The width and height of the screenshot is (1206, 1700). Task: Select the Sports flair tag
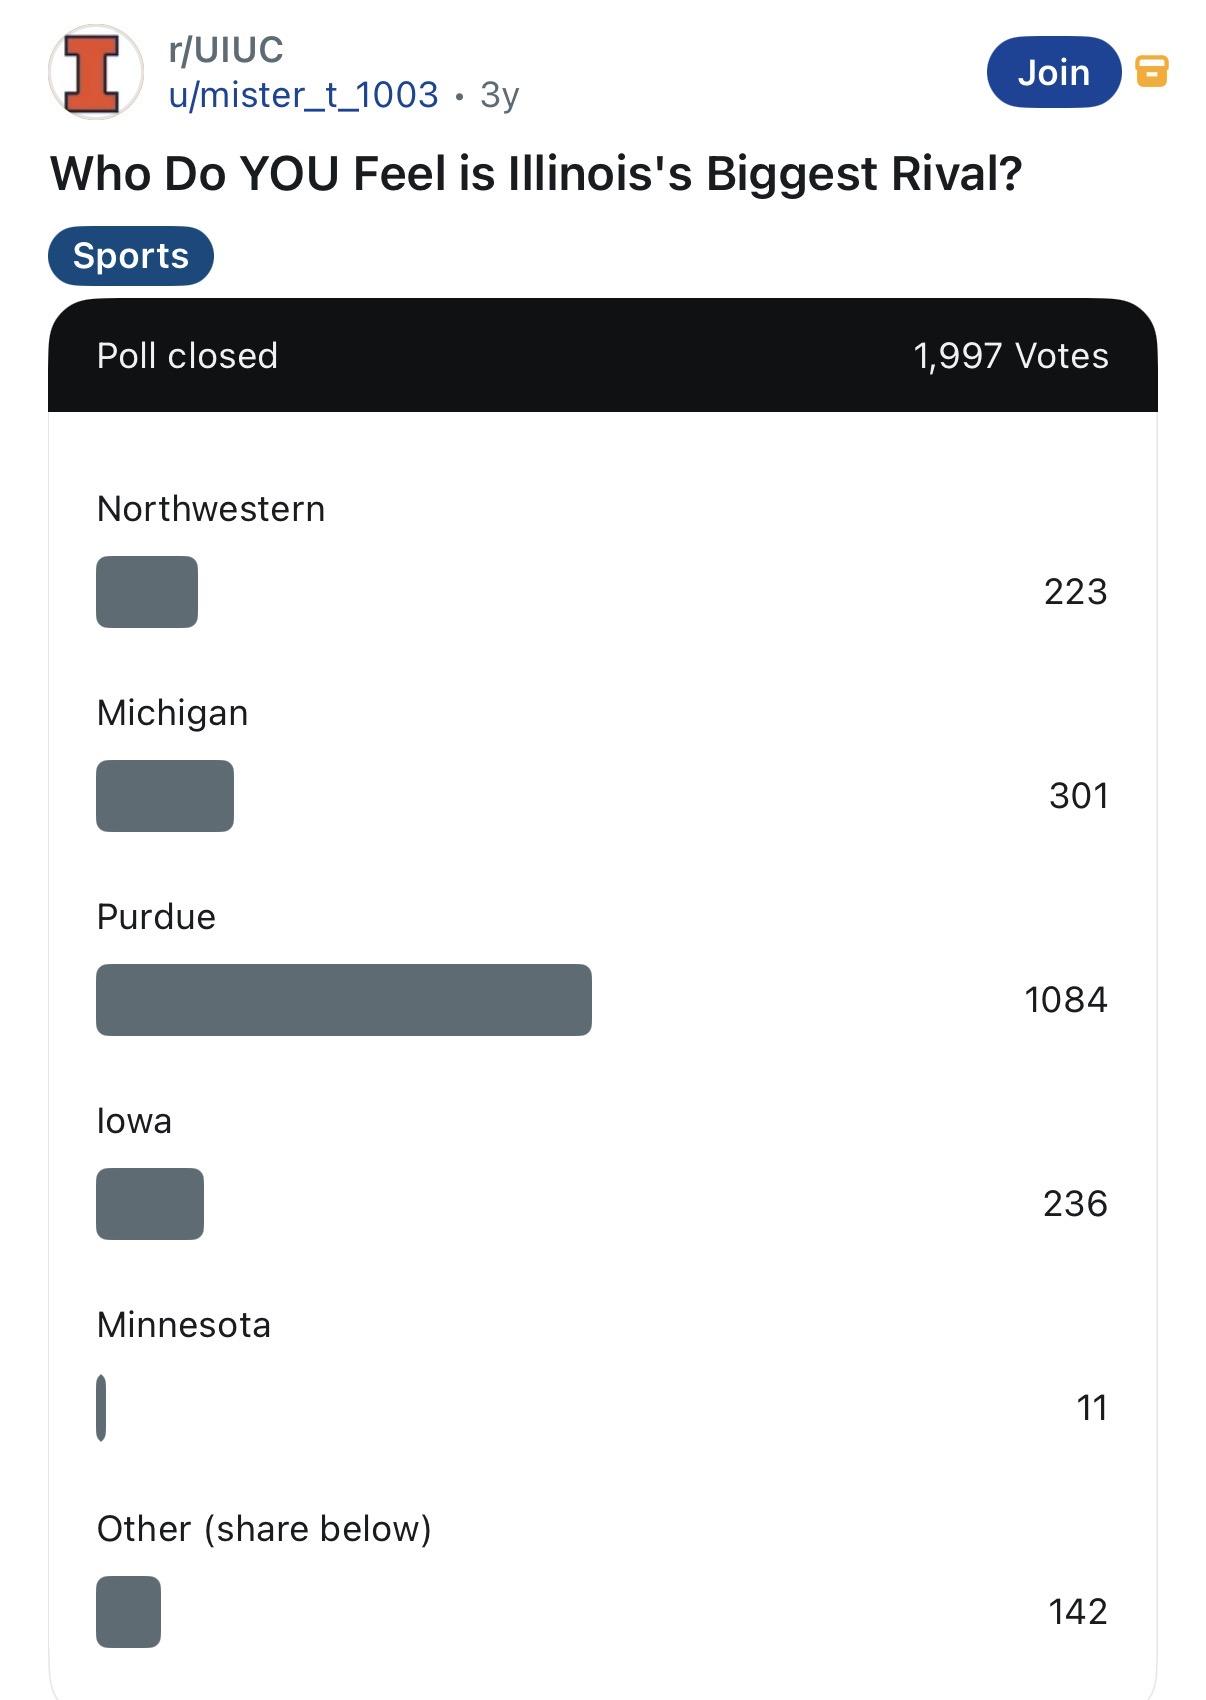[131, 256]
